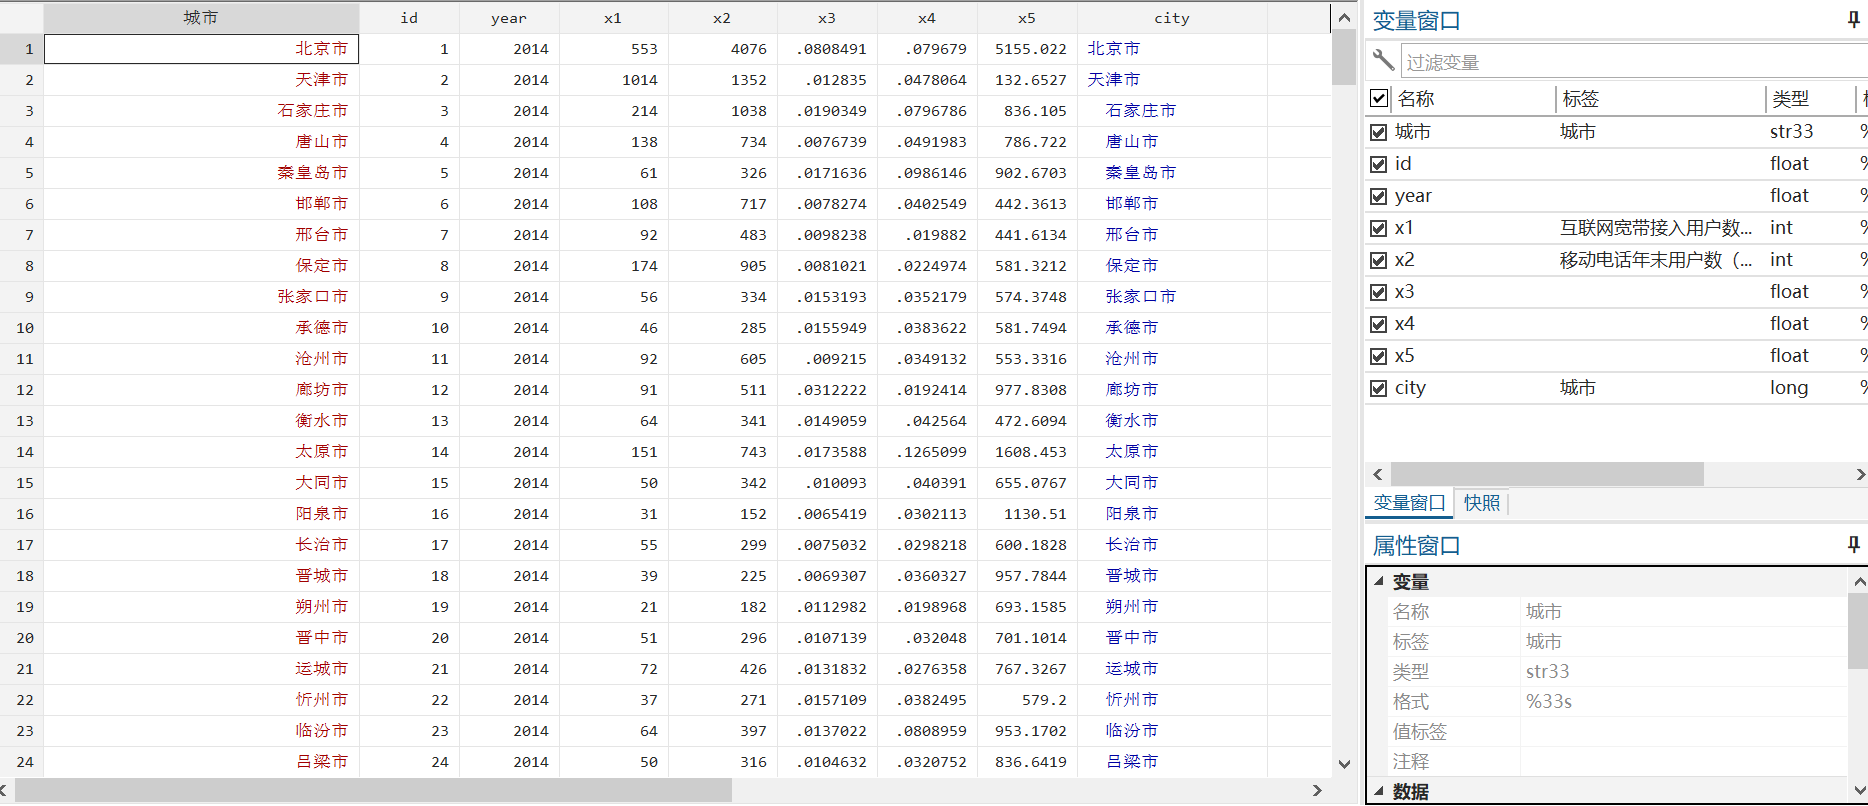Toggle the x3 variable checkbox
1868x806 pixels.
click(x=1379, y=292)
